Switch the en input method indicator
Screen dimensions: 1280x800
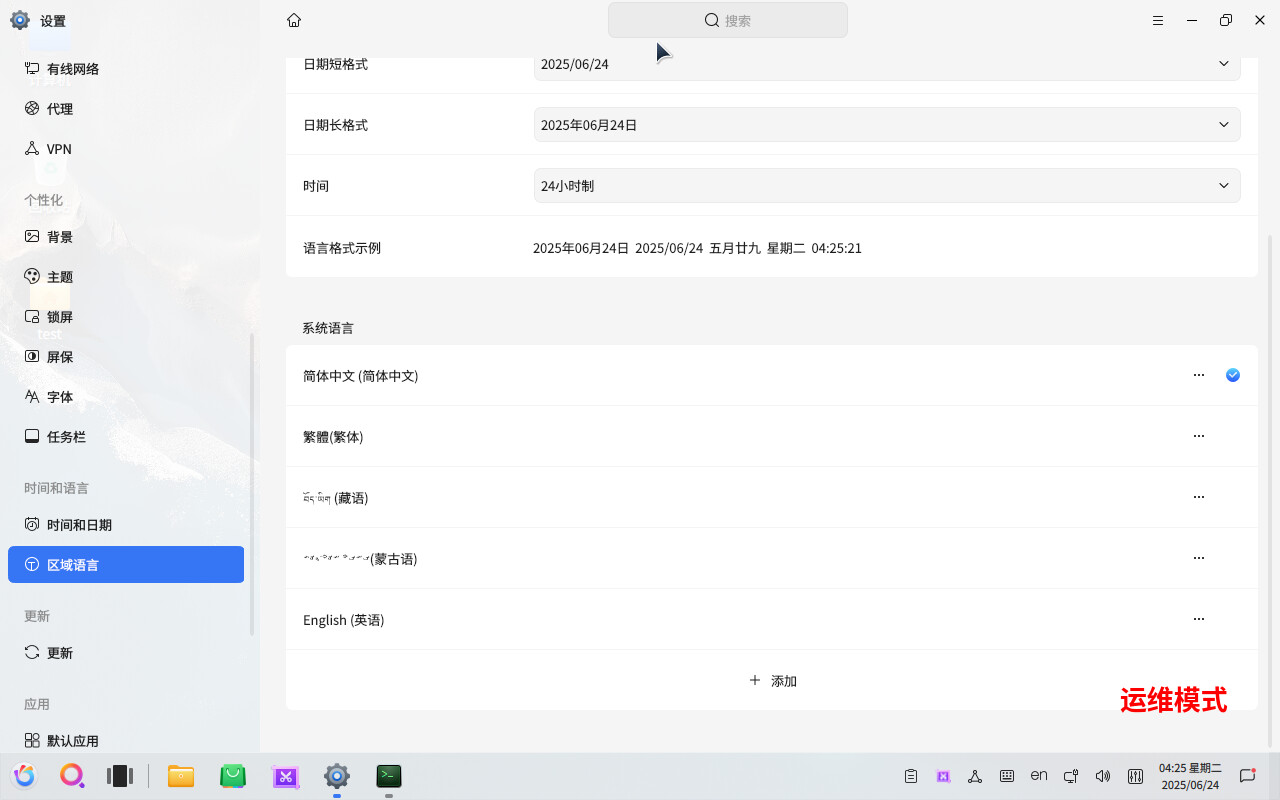1039,775
